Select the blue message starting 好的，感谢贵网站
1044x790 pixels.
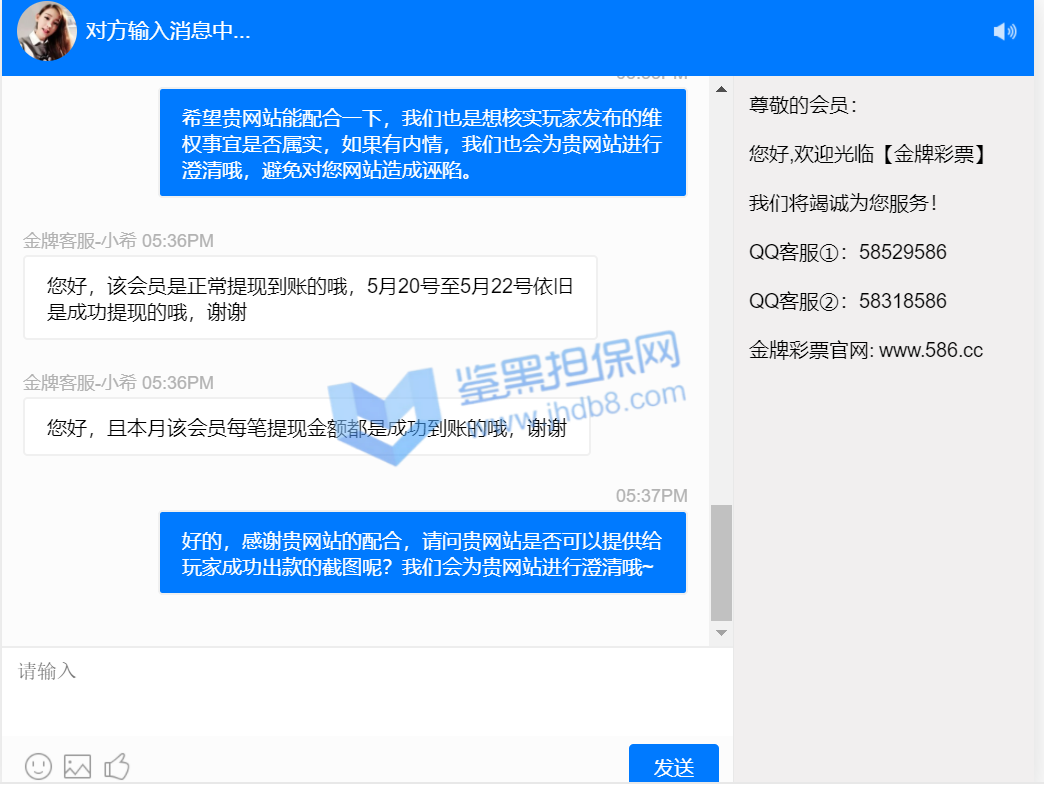pyautogui.click(x=422, y=554)
